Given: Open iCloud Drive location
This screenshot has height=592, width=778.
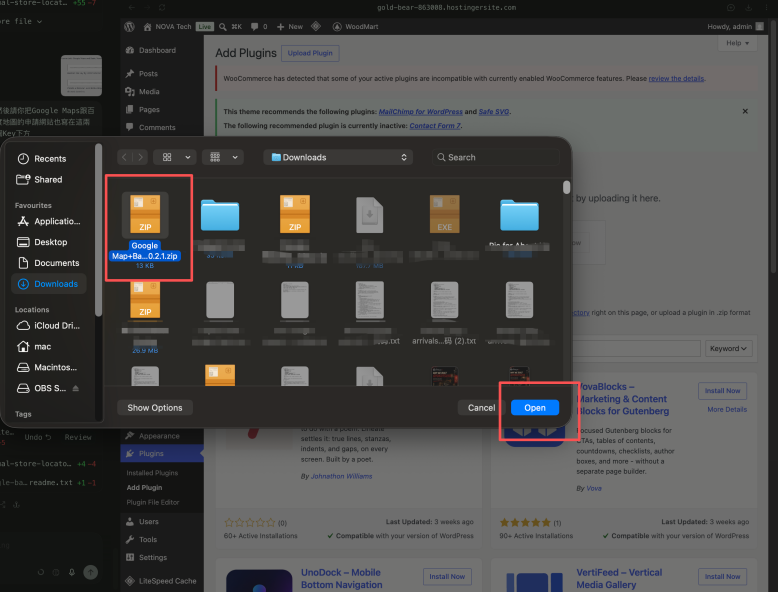Looking at the screenshot, I should click(x=49, y=326).
